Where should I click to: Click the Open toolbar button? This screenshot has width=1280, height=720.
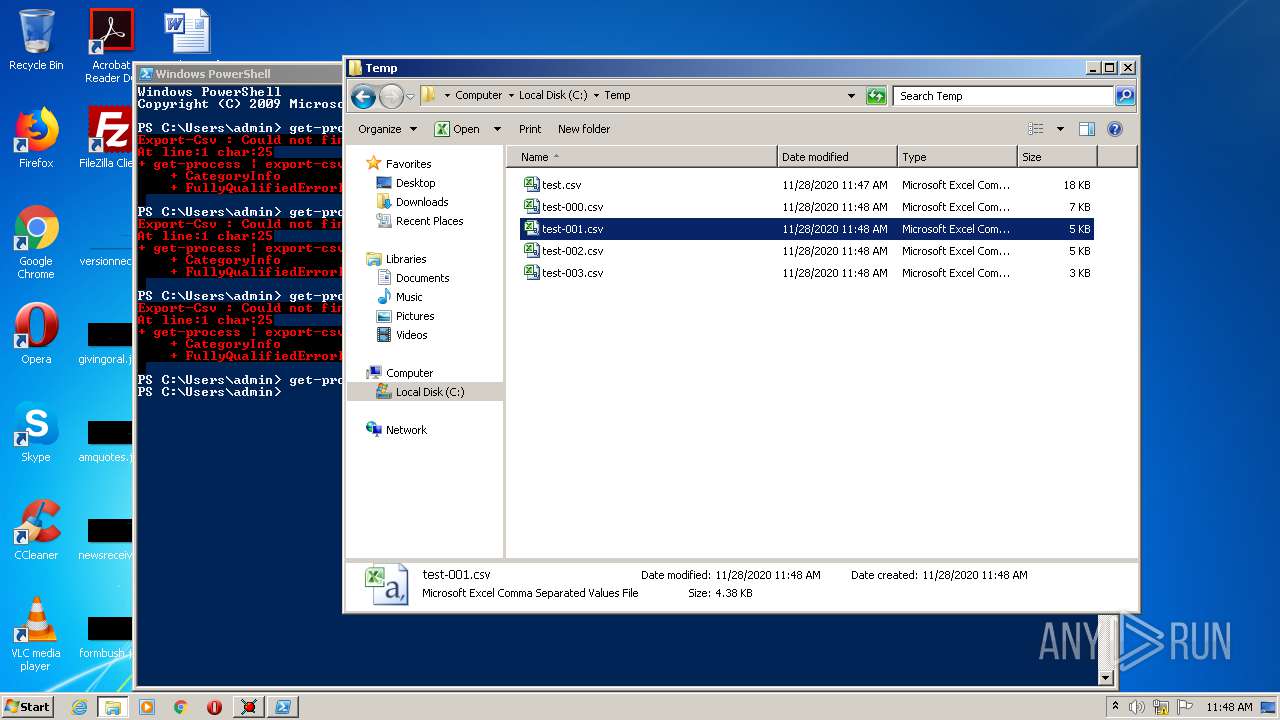pyautogui.click(x=457, y=129)
